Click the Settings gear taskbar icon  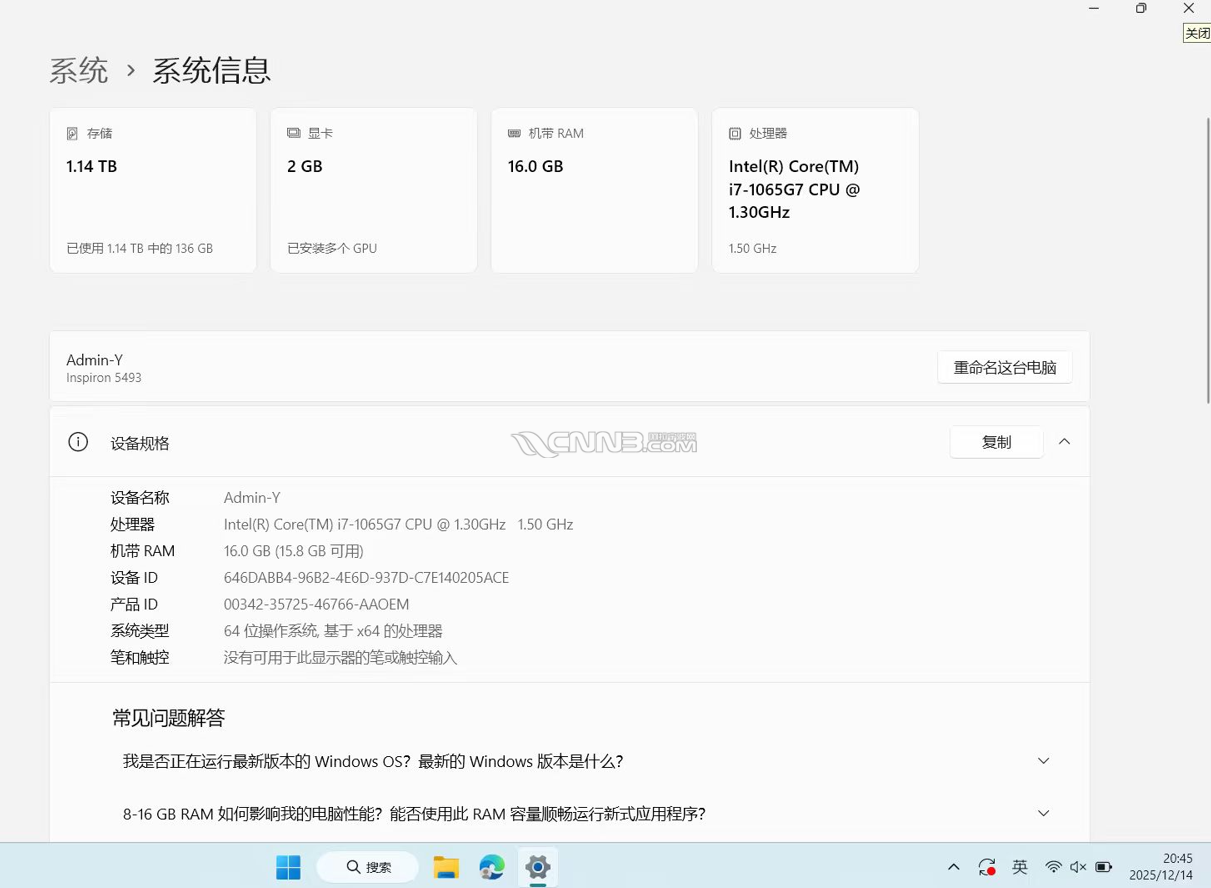(x=538, y=867)
